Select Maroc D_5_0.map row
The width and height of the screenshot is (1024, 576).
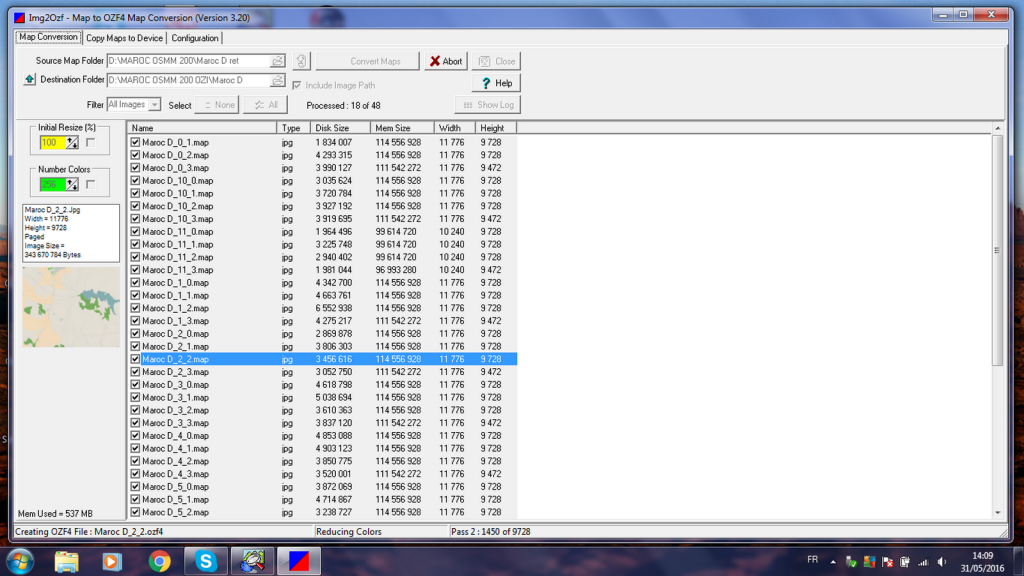323,487
